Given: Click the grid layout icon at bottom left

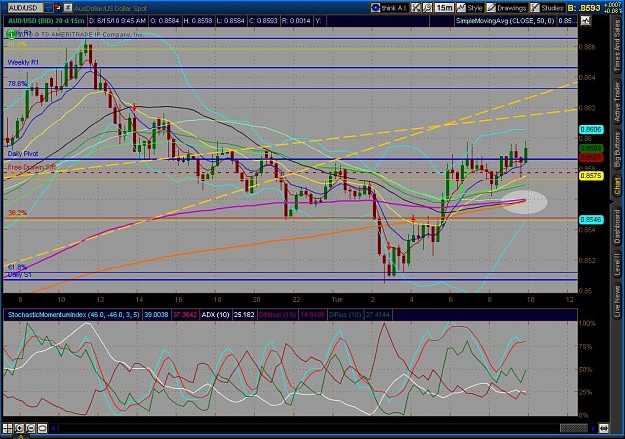Looking at the screenshot, I should tap(8, 429).
